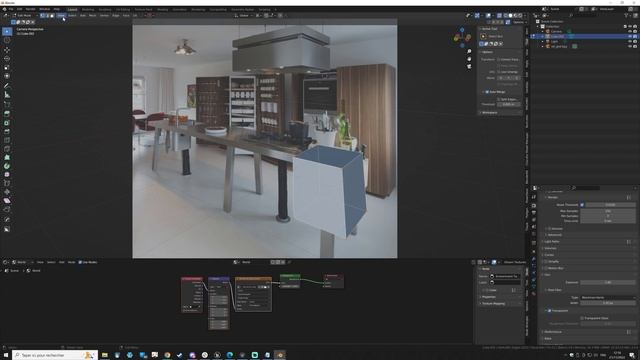Select the Poly Build tool
This screenshot has width=640, height=360.
click(x=7, y=157)
